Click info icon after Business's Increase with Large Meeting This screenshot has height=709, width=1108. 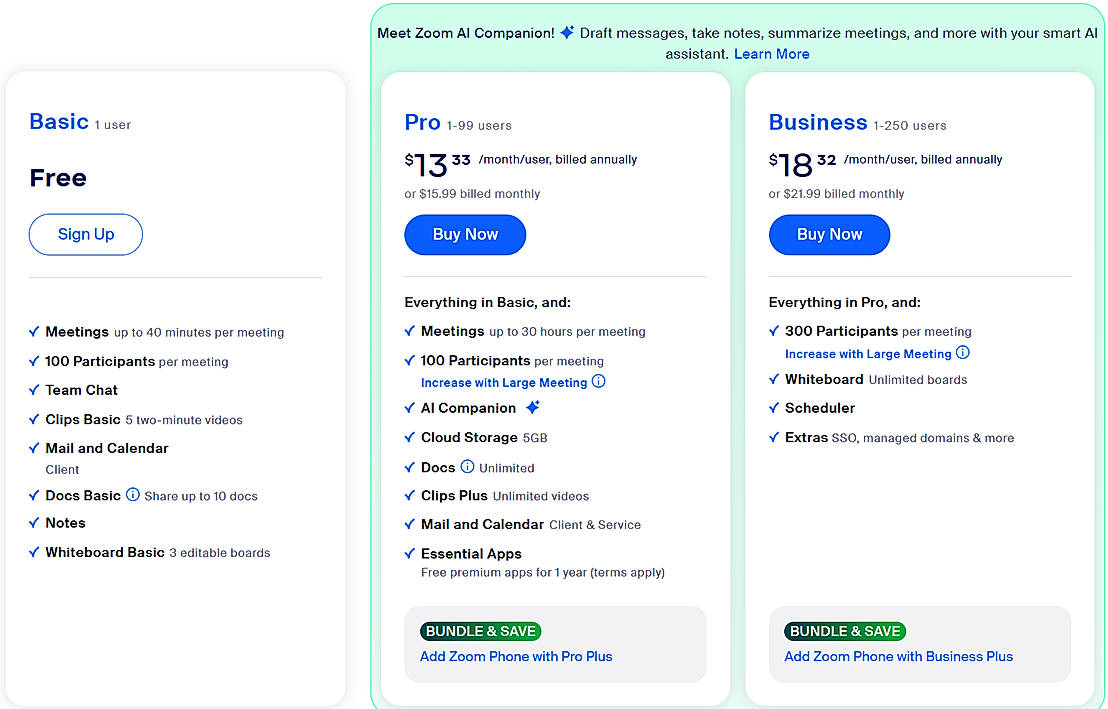tap(963, 353)
